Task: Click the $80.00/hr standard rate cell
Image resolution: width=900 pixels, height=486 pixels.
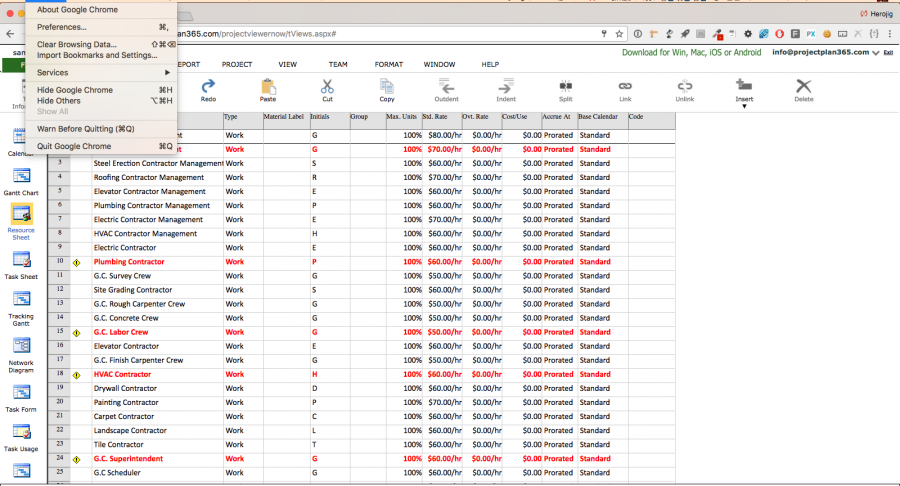Action: click(442, 135)
